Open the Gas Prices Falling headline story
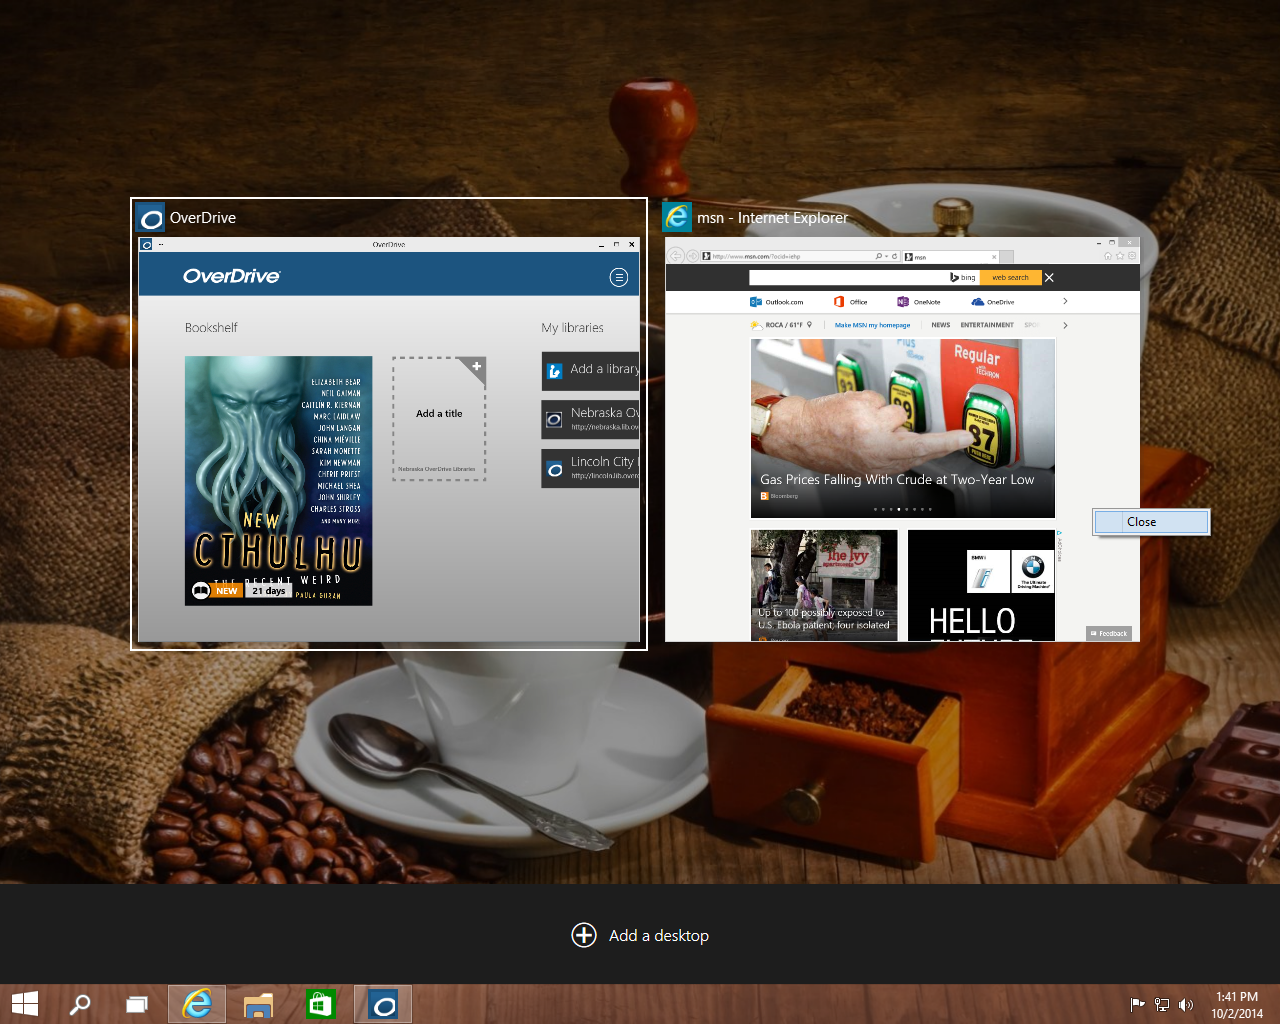Image resolution: width=1280 pixels, height=1024 pixels. tap(903, 429)
